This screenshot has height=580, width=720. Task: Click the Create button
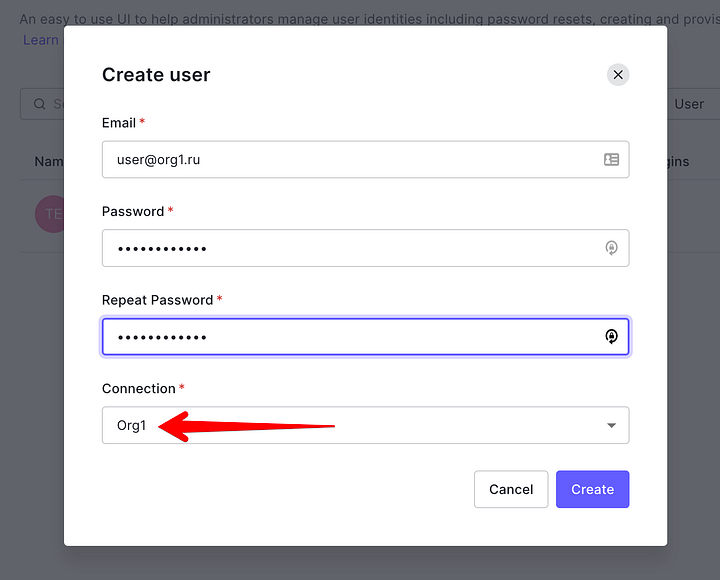coord(592,489)
